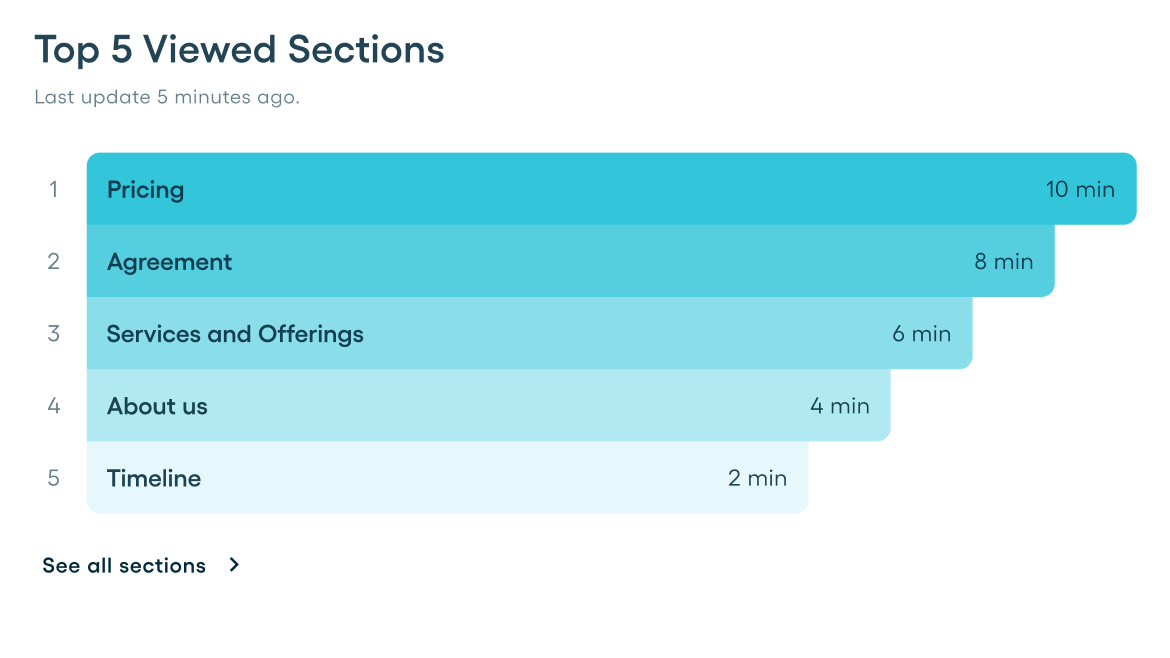Open the Agreement section label

tap(169, 262)
